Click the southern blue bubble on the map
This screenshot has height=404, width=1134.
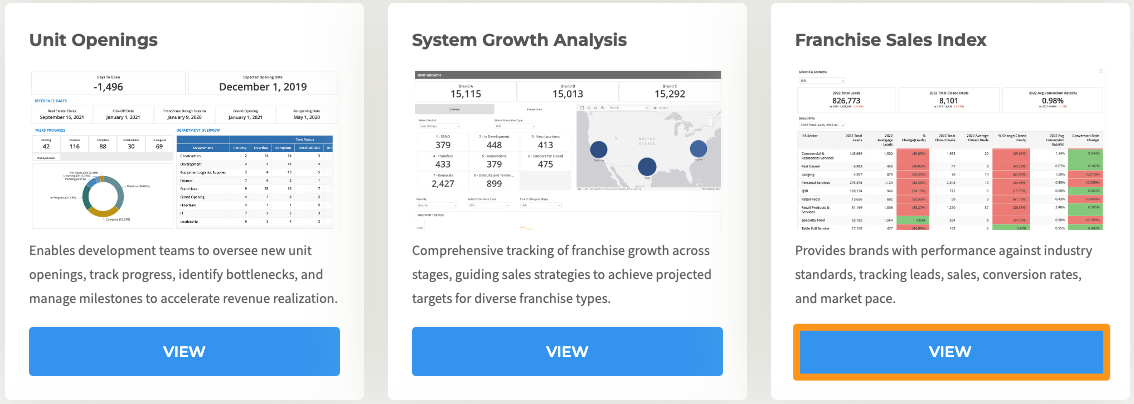click(647, 167)
